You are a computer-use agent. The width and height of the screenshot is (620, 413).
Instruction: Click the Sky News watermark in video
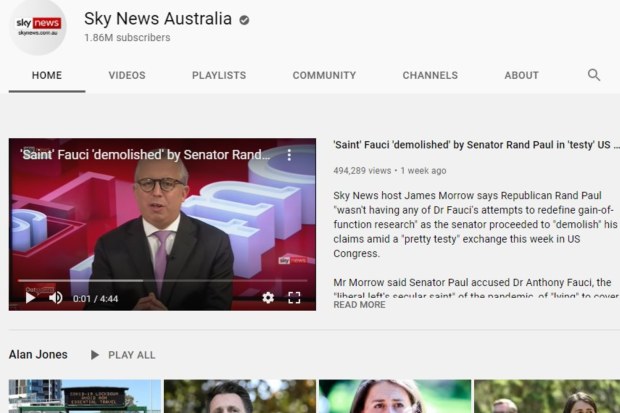[292, 260]
